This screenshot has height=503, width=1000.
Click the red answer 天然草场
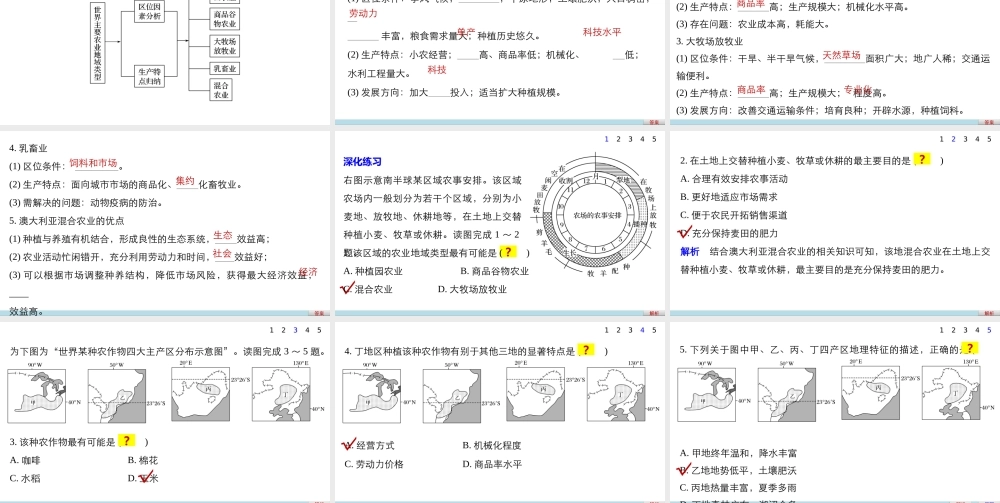tap(842, 55)
